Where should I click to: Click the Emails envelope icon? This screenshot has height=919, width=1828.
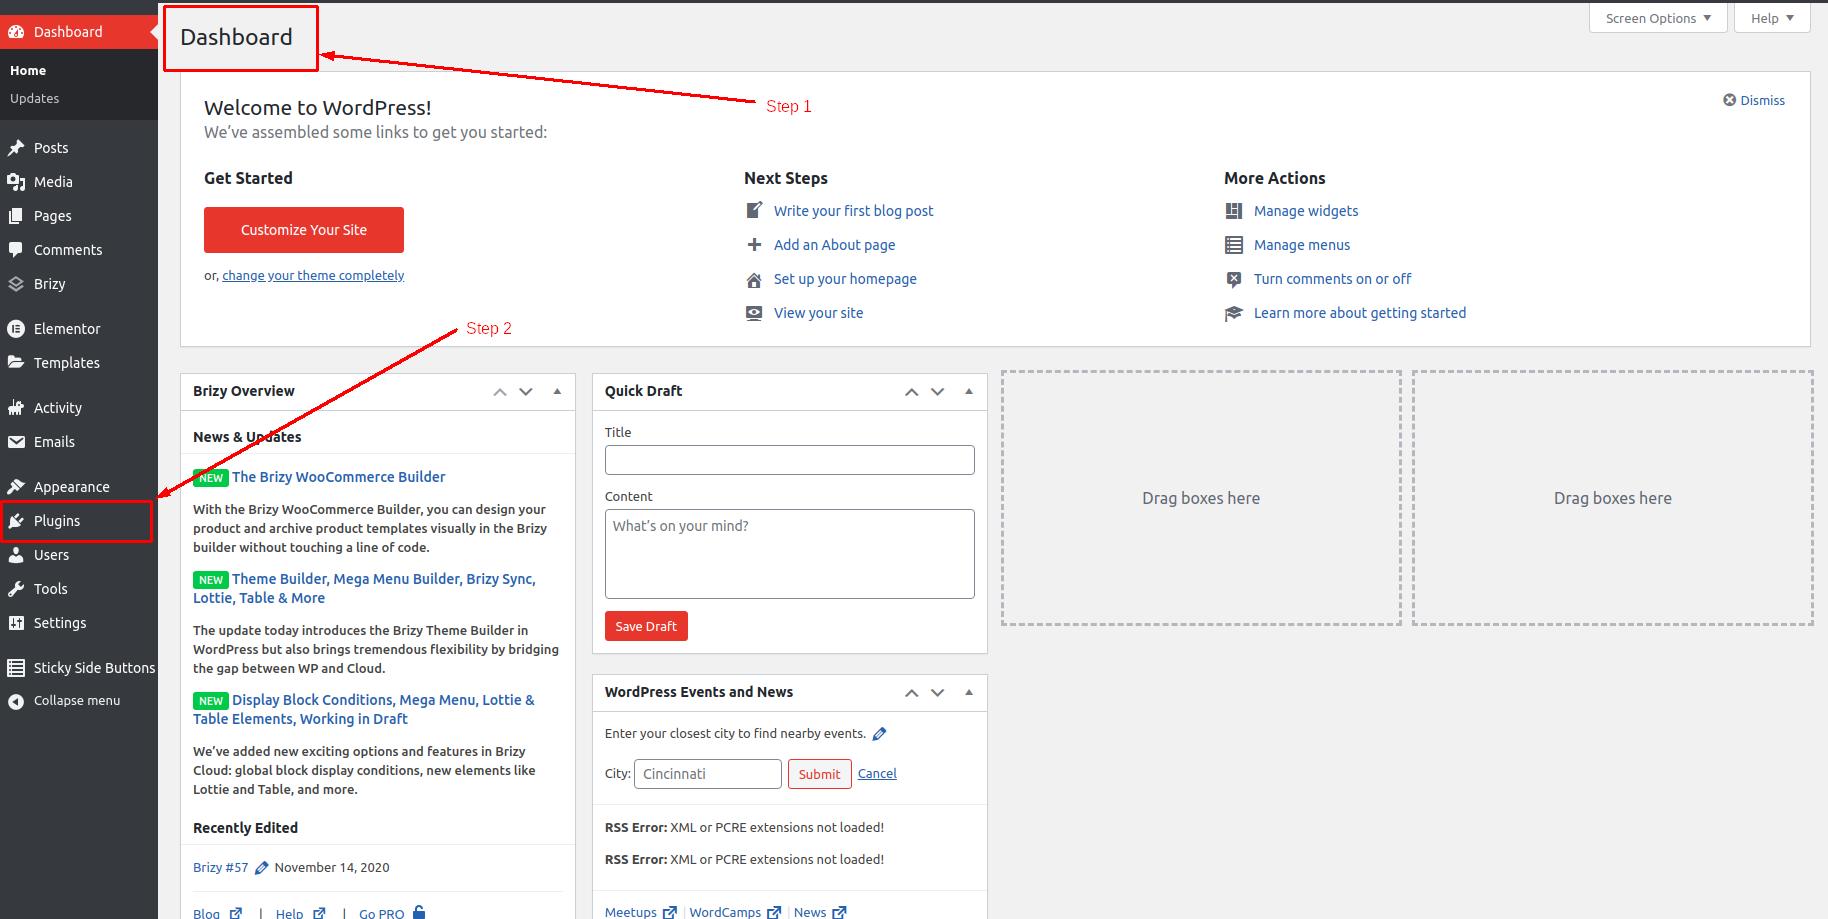click(16, 442)
